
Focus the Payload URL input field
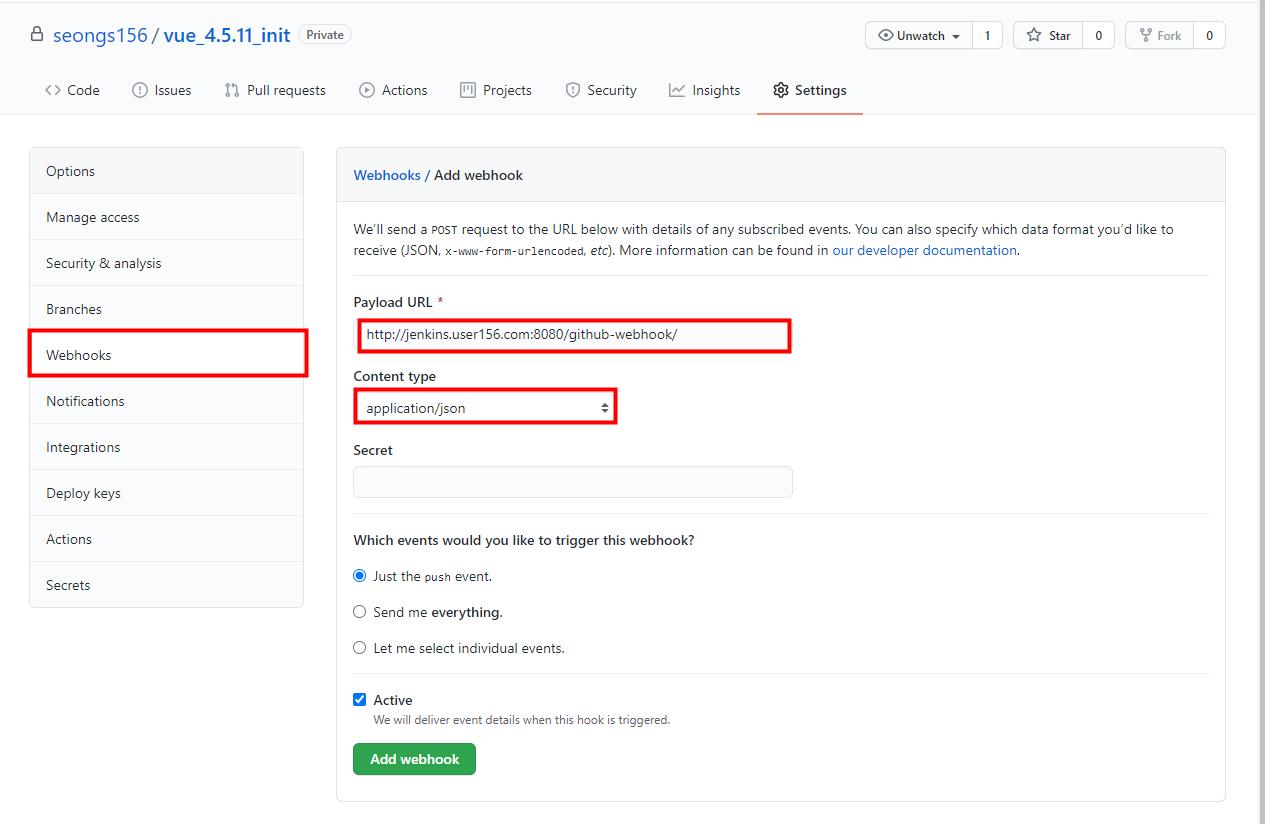pos(575,335)
